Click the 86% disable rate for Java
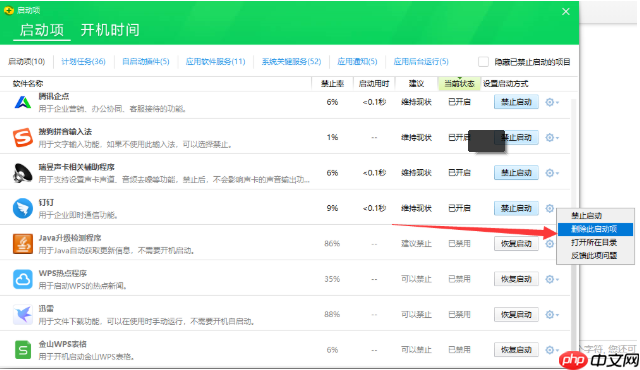This screenshot has width=640, height=370. pos(332,244)
